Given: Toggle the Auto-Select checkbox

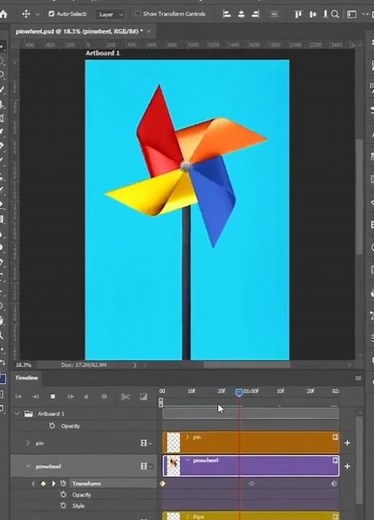Looking at the screenshot, I should [51, 14].
